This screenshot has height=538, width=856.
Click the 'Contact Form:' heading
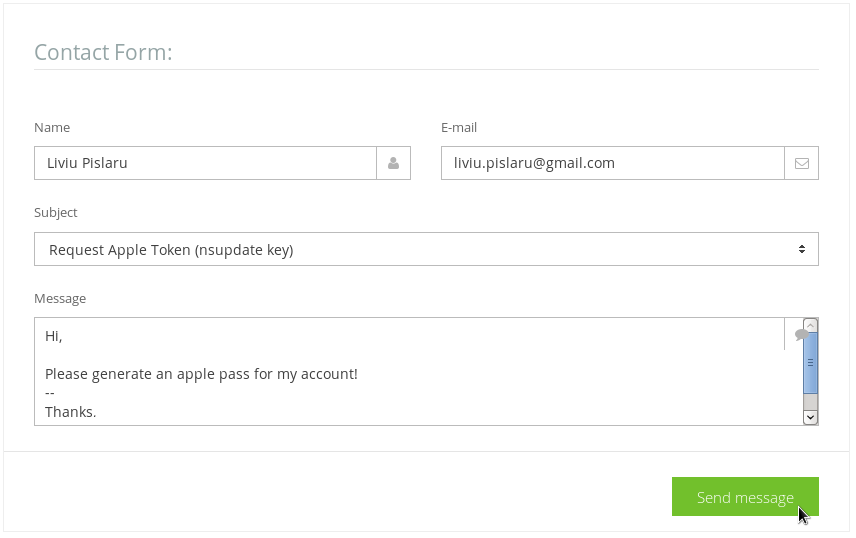click(x=103, y=52)
